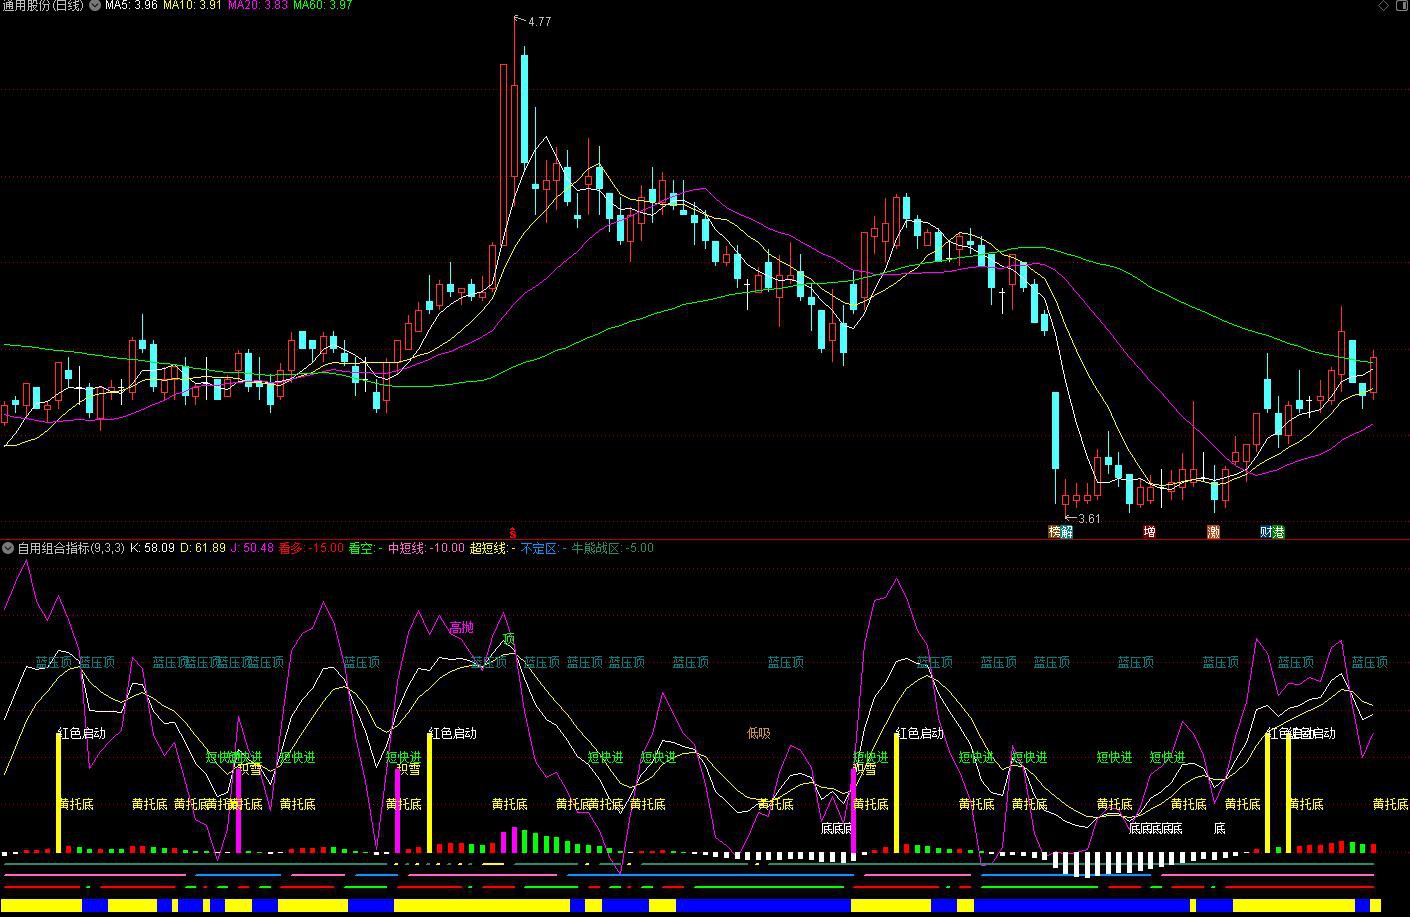
Task: Click the 3.61 low price label
Action: coord(1088,518)
